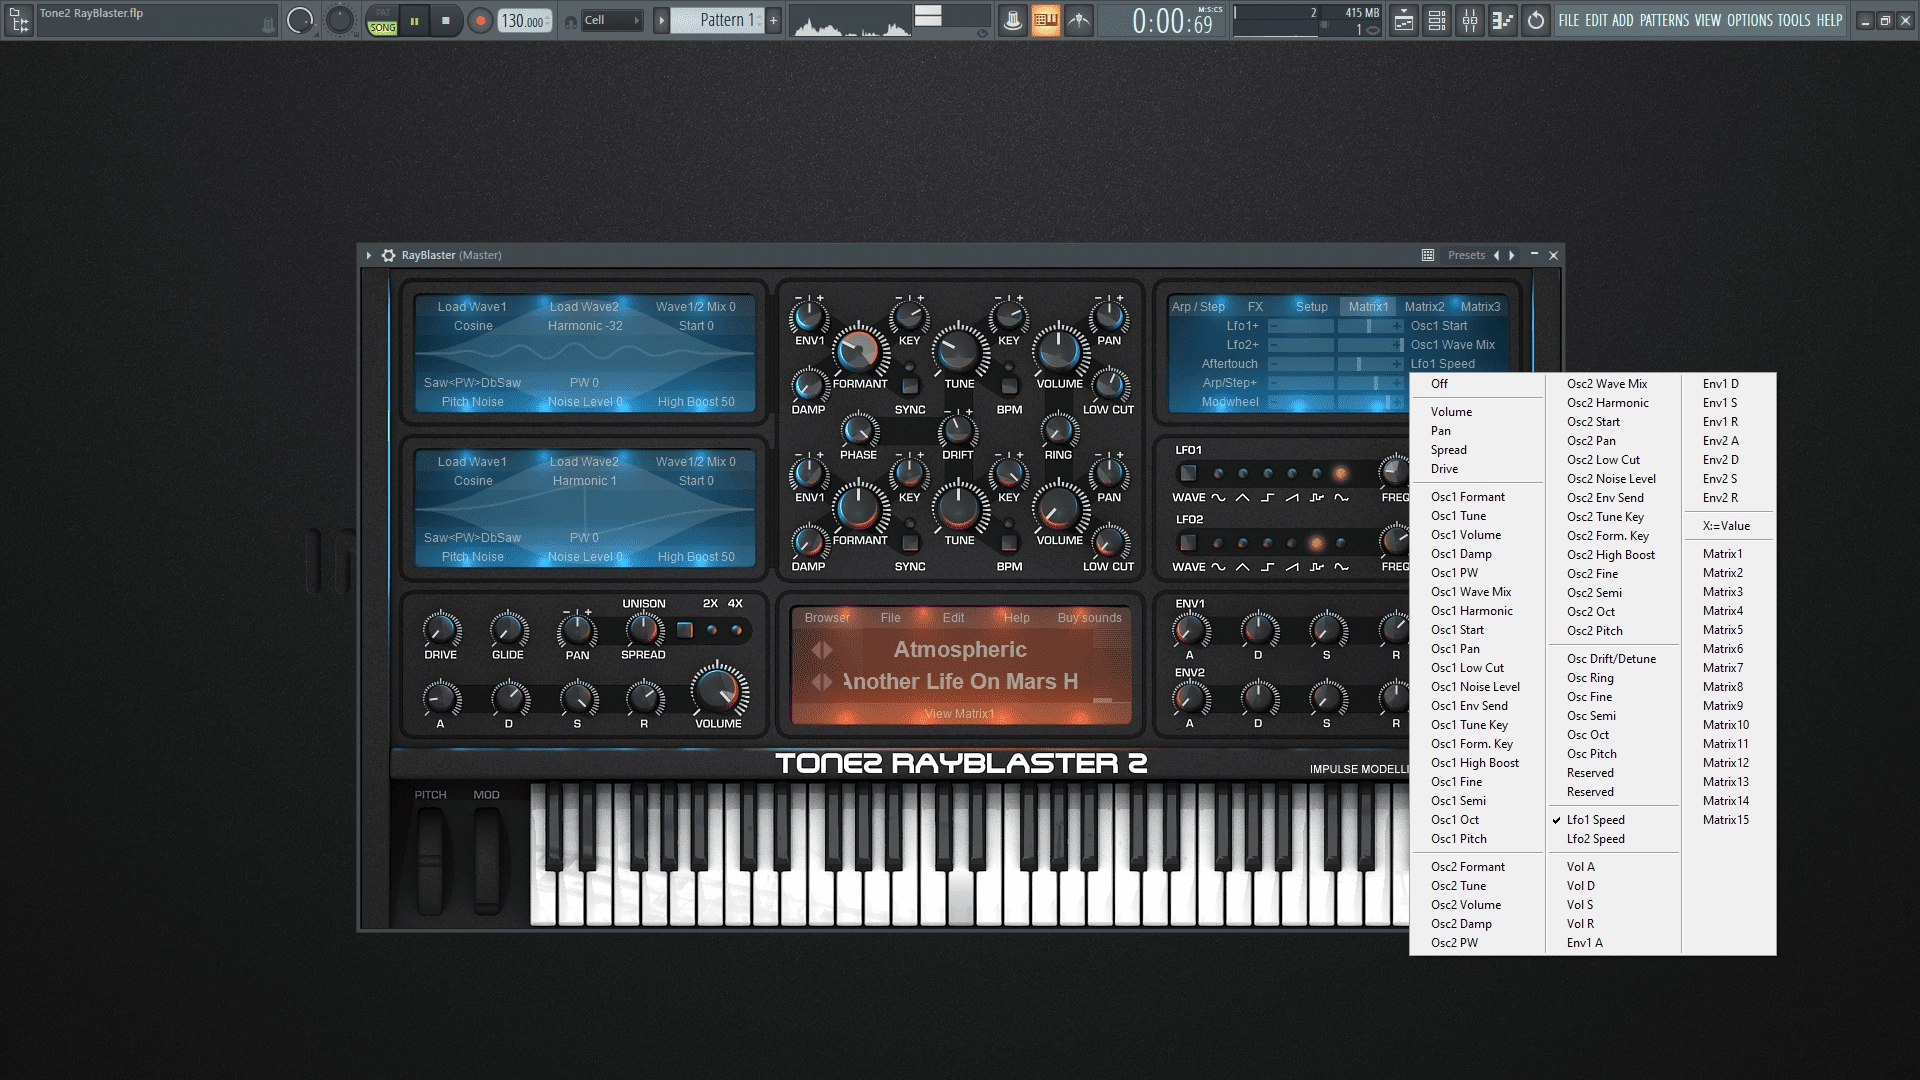Click the Browser button in patch display
Viewport: 1920px width, 1080px height.
(827, 618)
